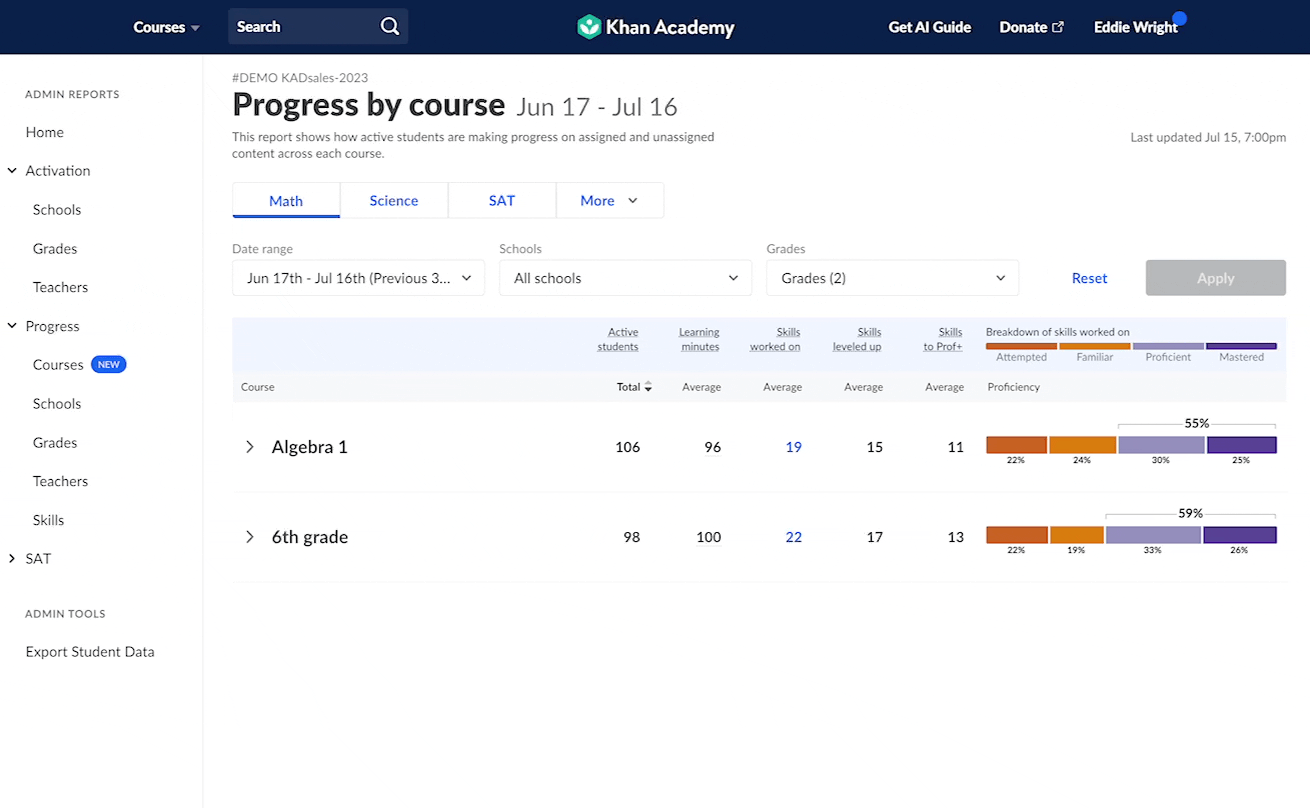
Task: Click the Familiar legend color swatch
Action: pos(1094,346)
